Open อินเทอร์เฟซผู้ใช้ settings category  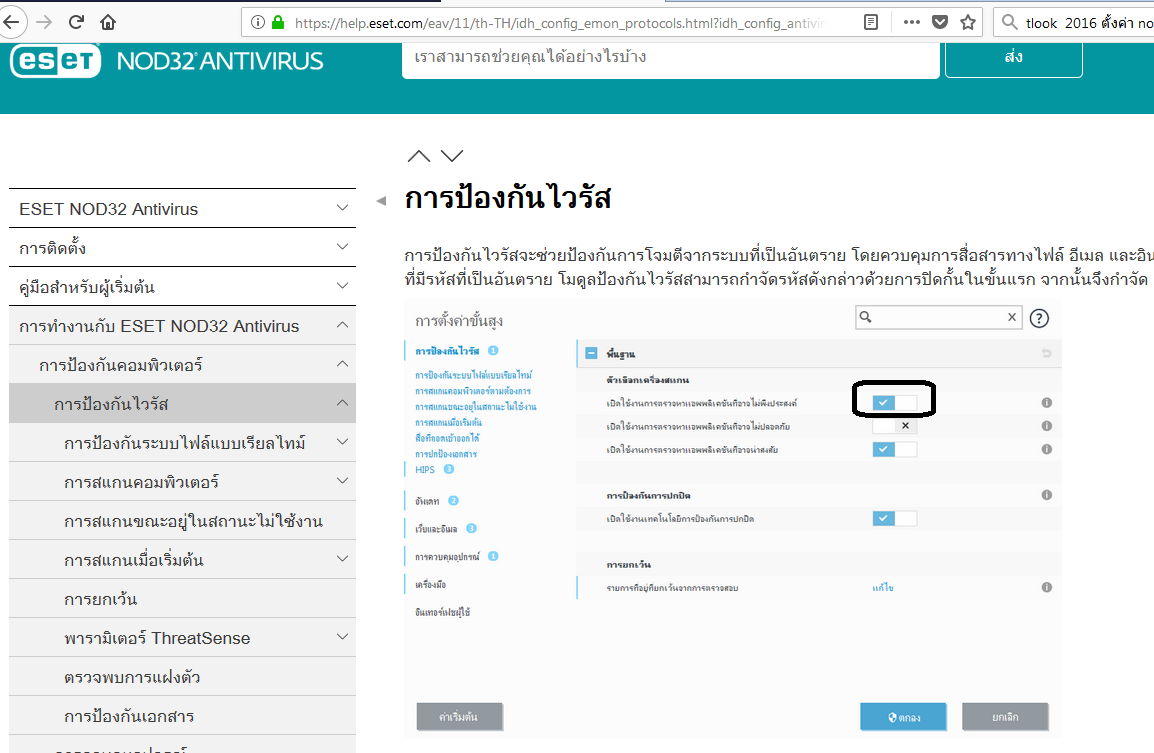pyautogui.click(x=442, y=612)
